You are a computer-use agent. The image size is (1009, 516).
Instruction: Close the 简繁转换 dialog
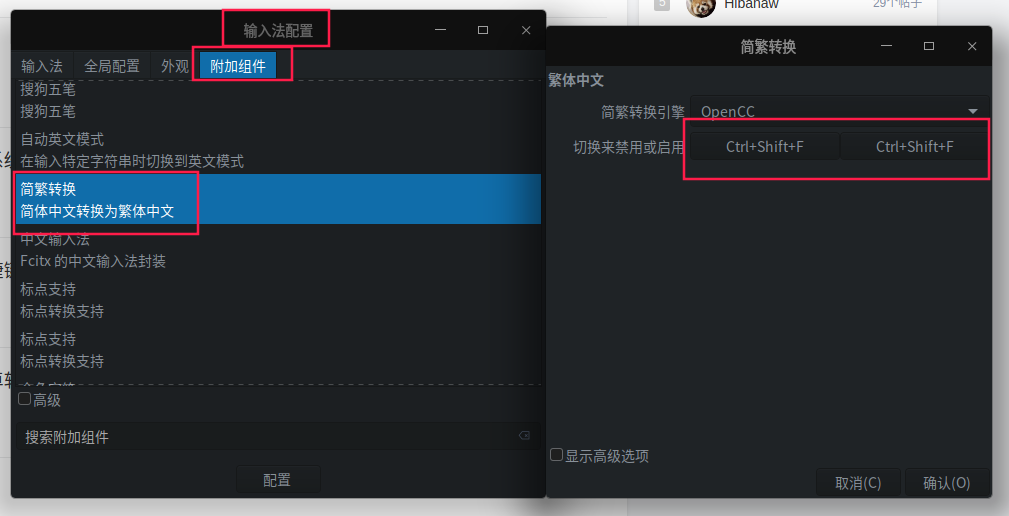point(972,46)
